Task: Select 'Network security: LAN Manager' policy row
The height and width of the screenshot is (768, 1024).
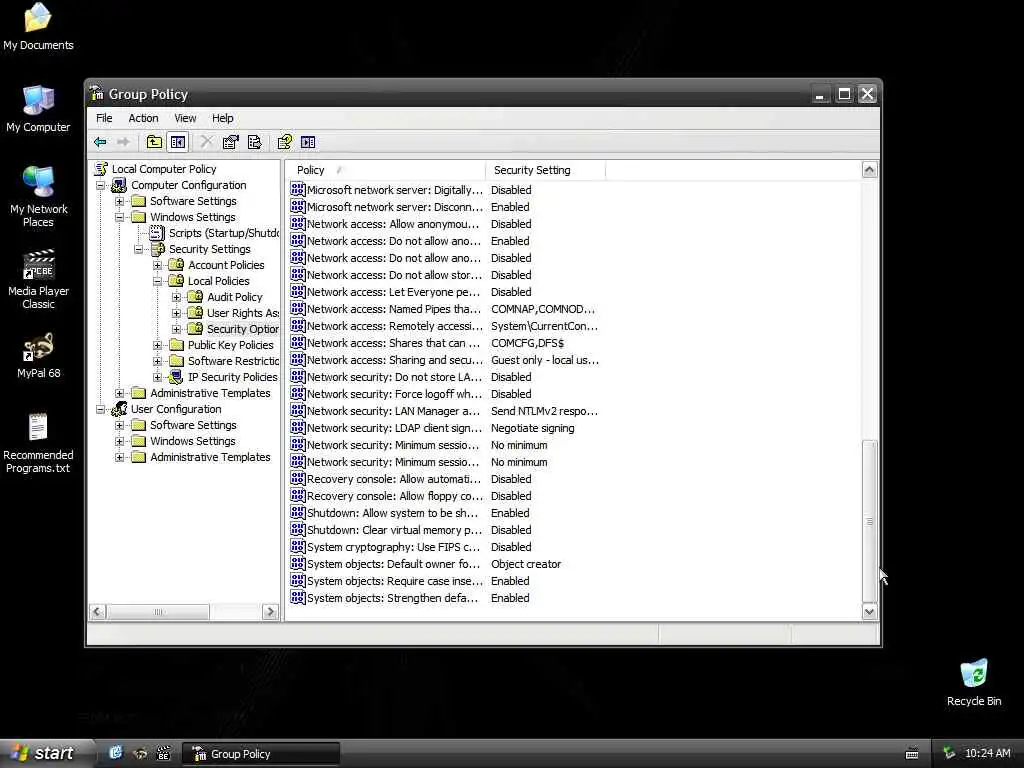Action: (x=444, y=411)
